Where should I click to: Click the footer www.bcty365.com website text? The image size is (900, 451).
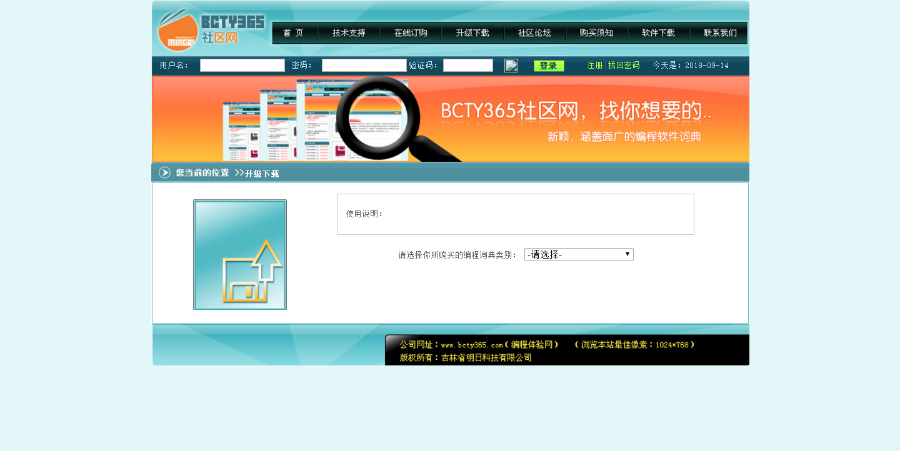tap(472, 345)
